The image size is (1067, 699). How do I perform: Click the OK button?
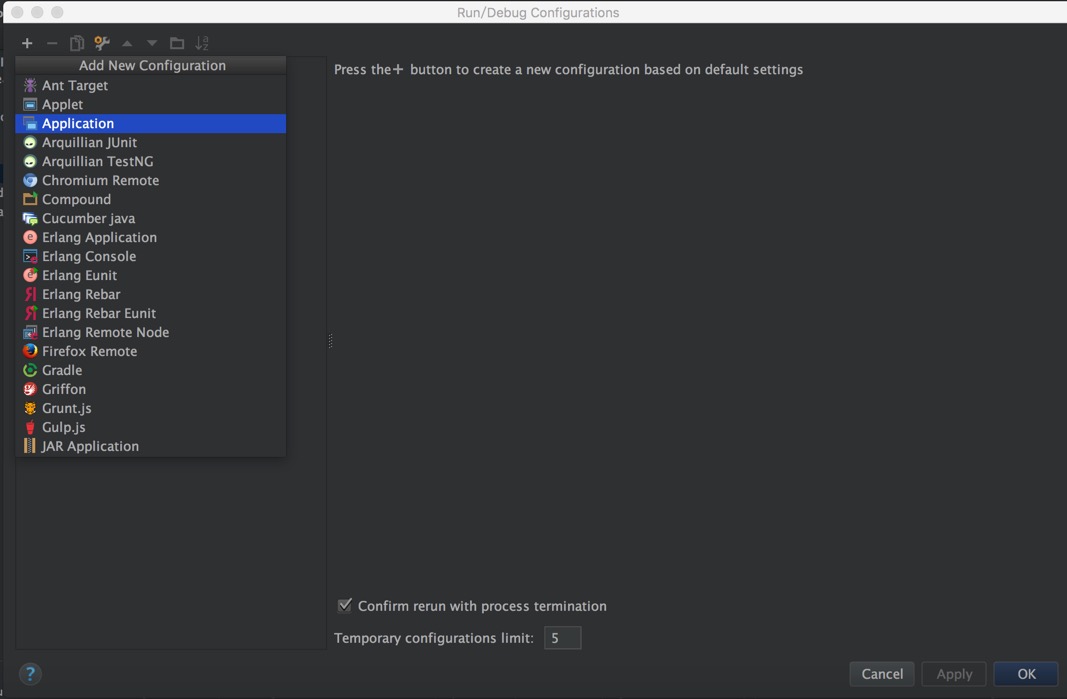tap(1026, 674)
